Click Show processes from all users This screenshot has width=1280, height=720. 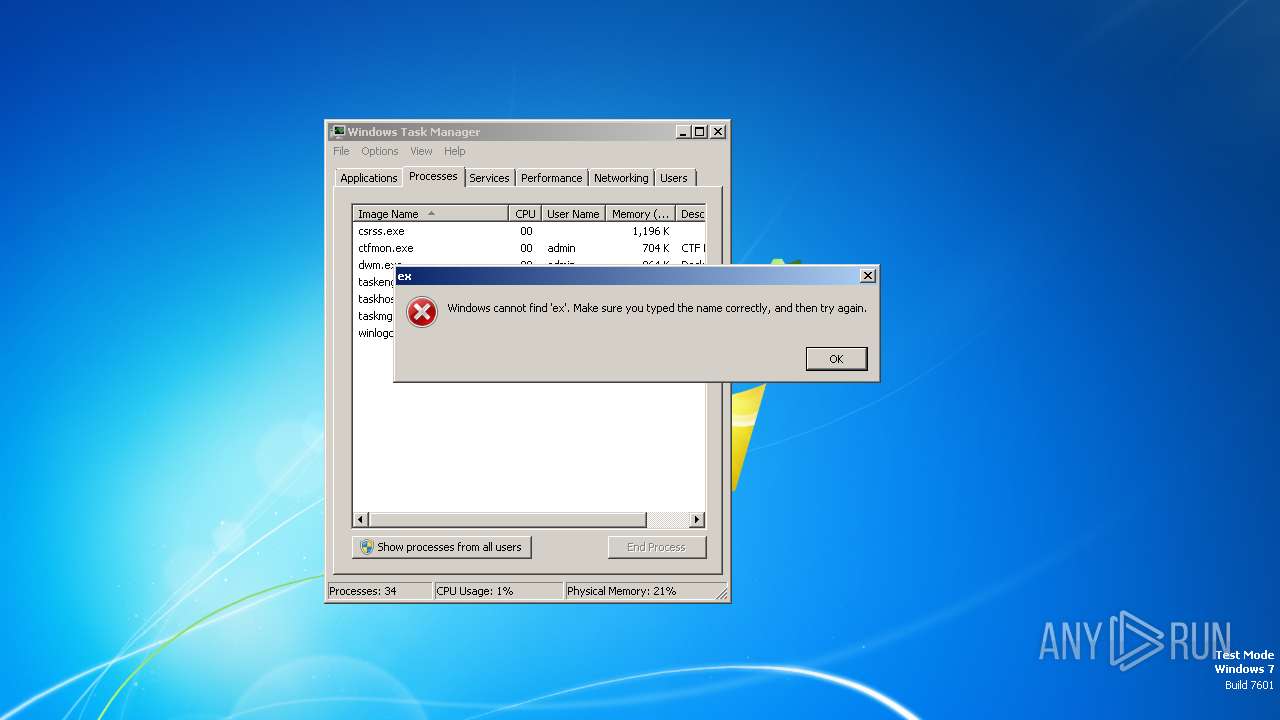coord(442,547)
